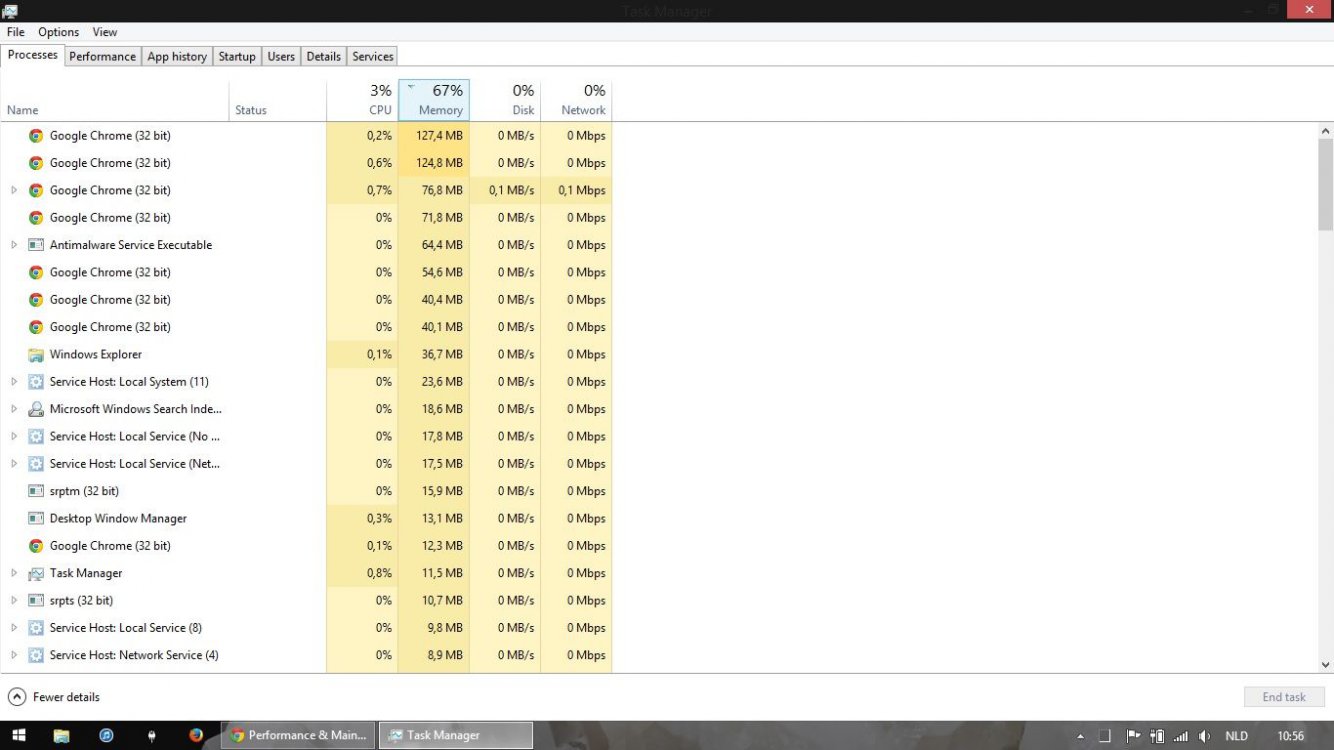
Task: Click the Windows Explorer process icon
Action: point(36,354)
